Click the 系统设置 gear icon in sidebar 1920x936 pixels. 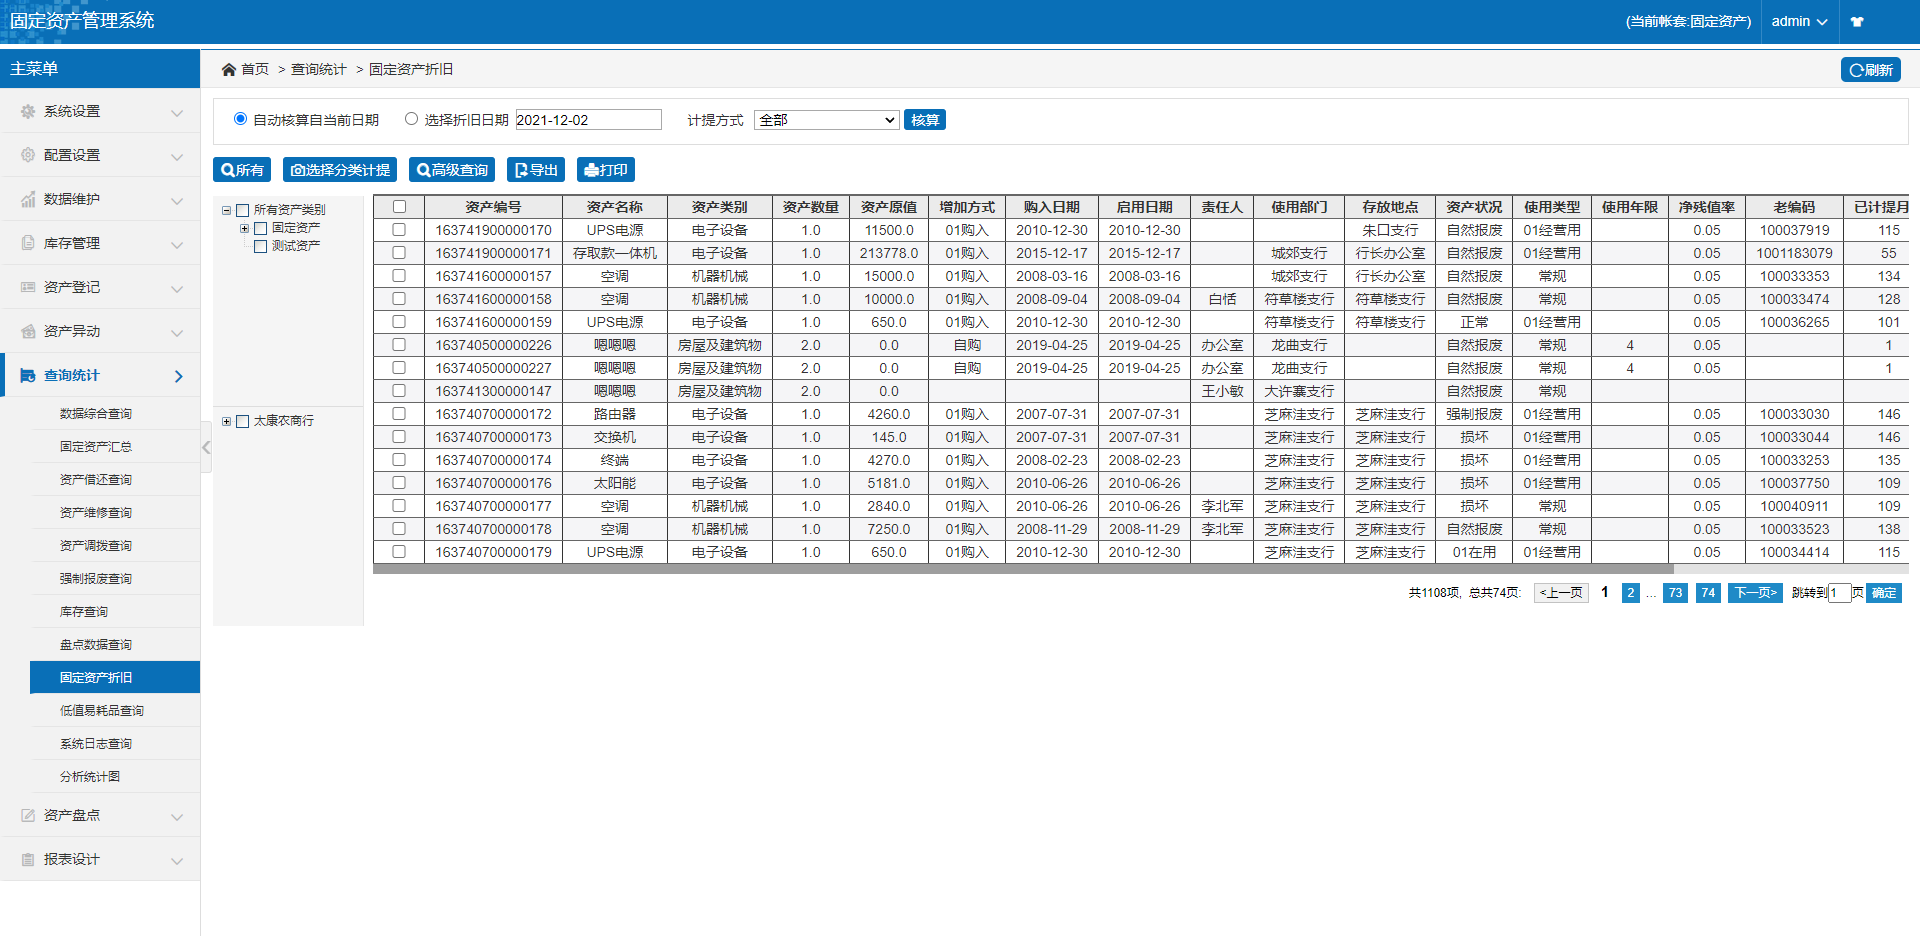coord(28,112)
